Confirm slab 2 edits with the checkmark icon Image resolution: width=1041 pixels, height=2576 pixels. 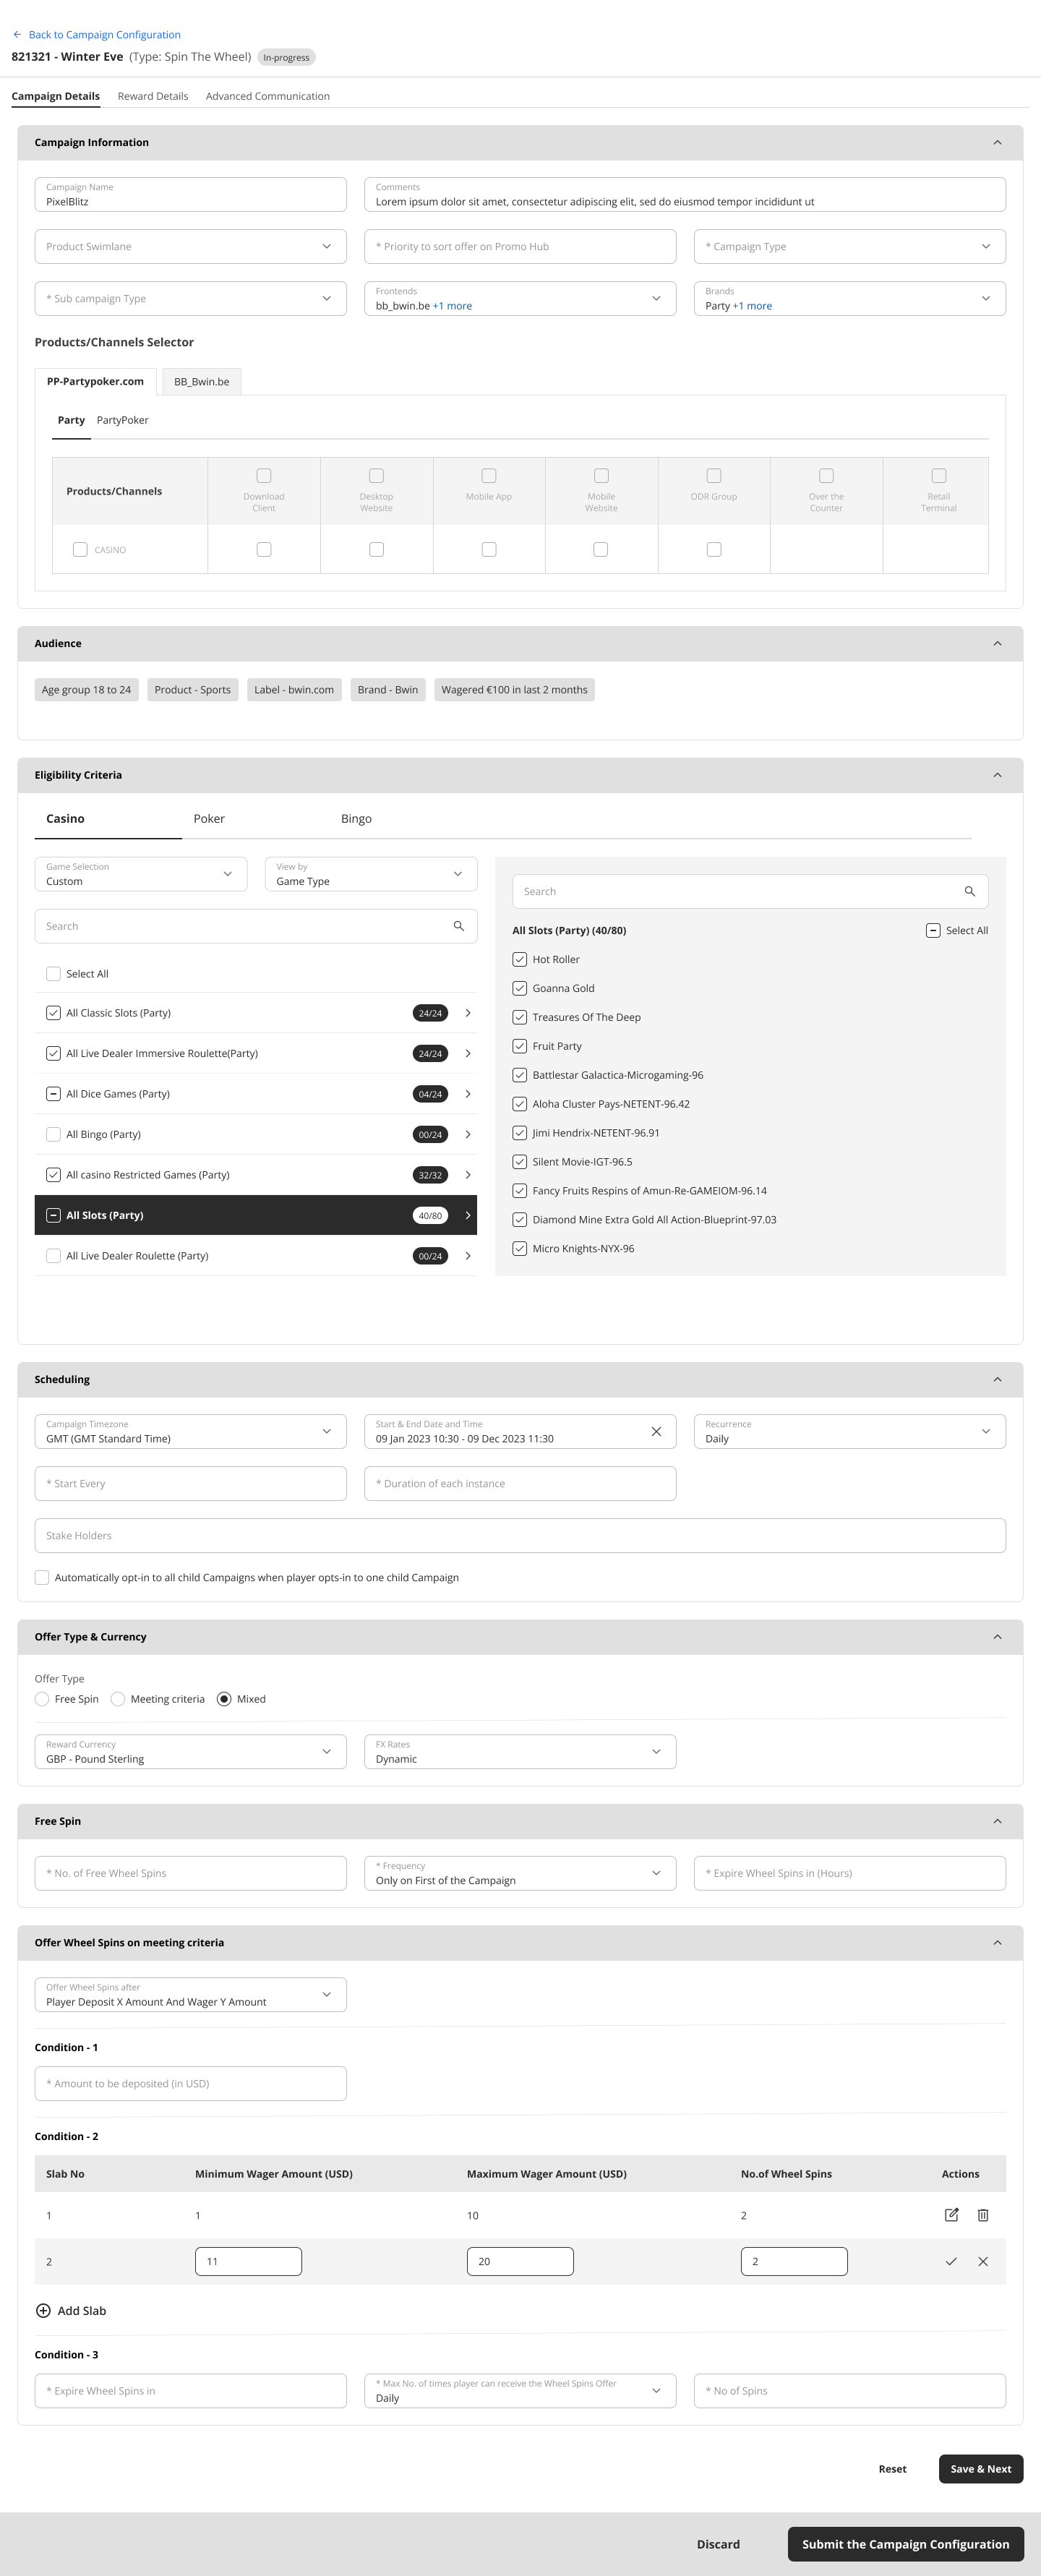[951, 2261]
